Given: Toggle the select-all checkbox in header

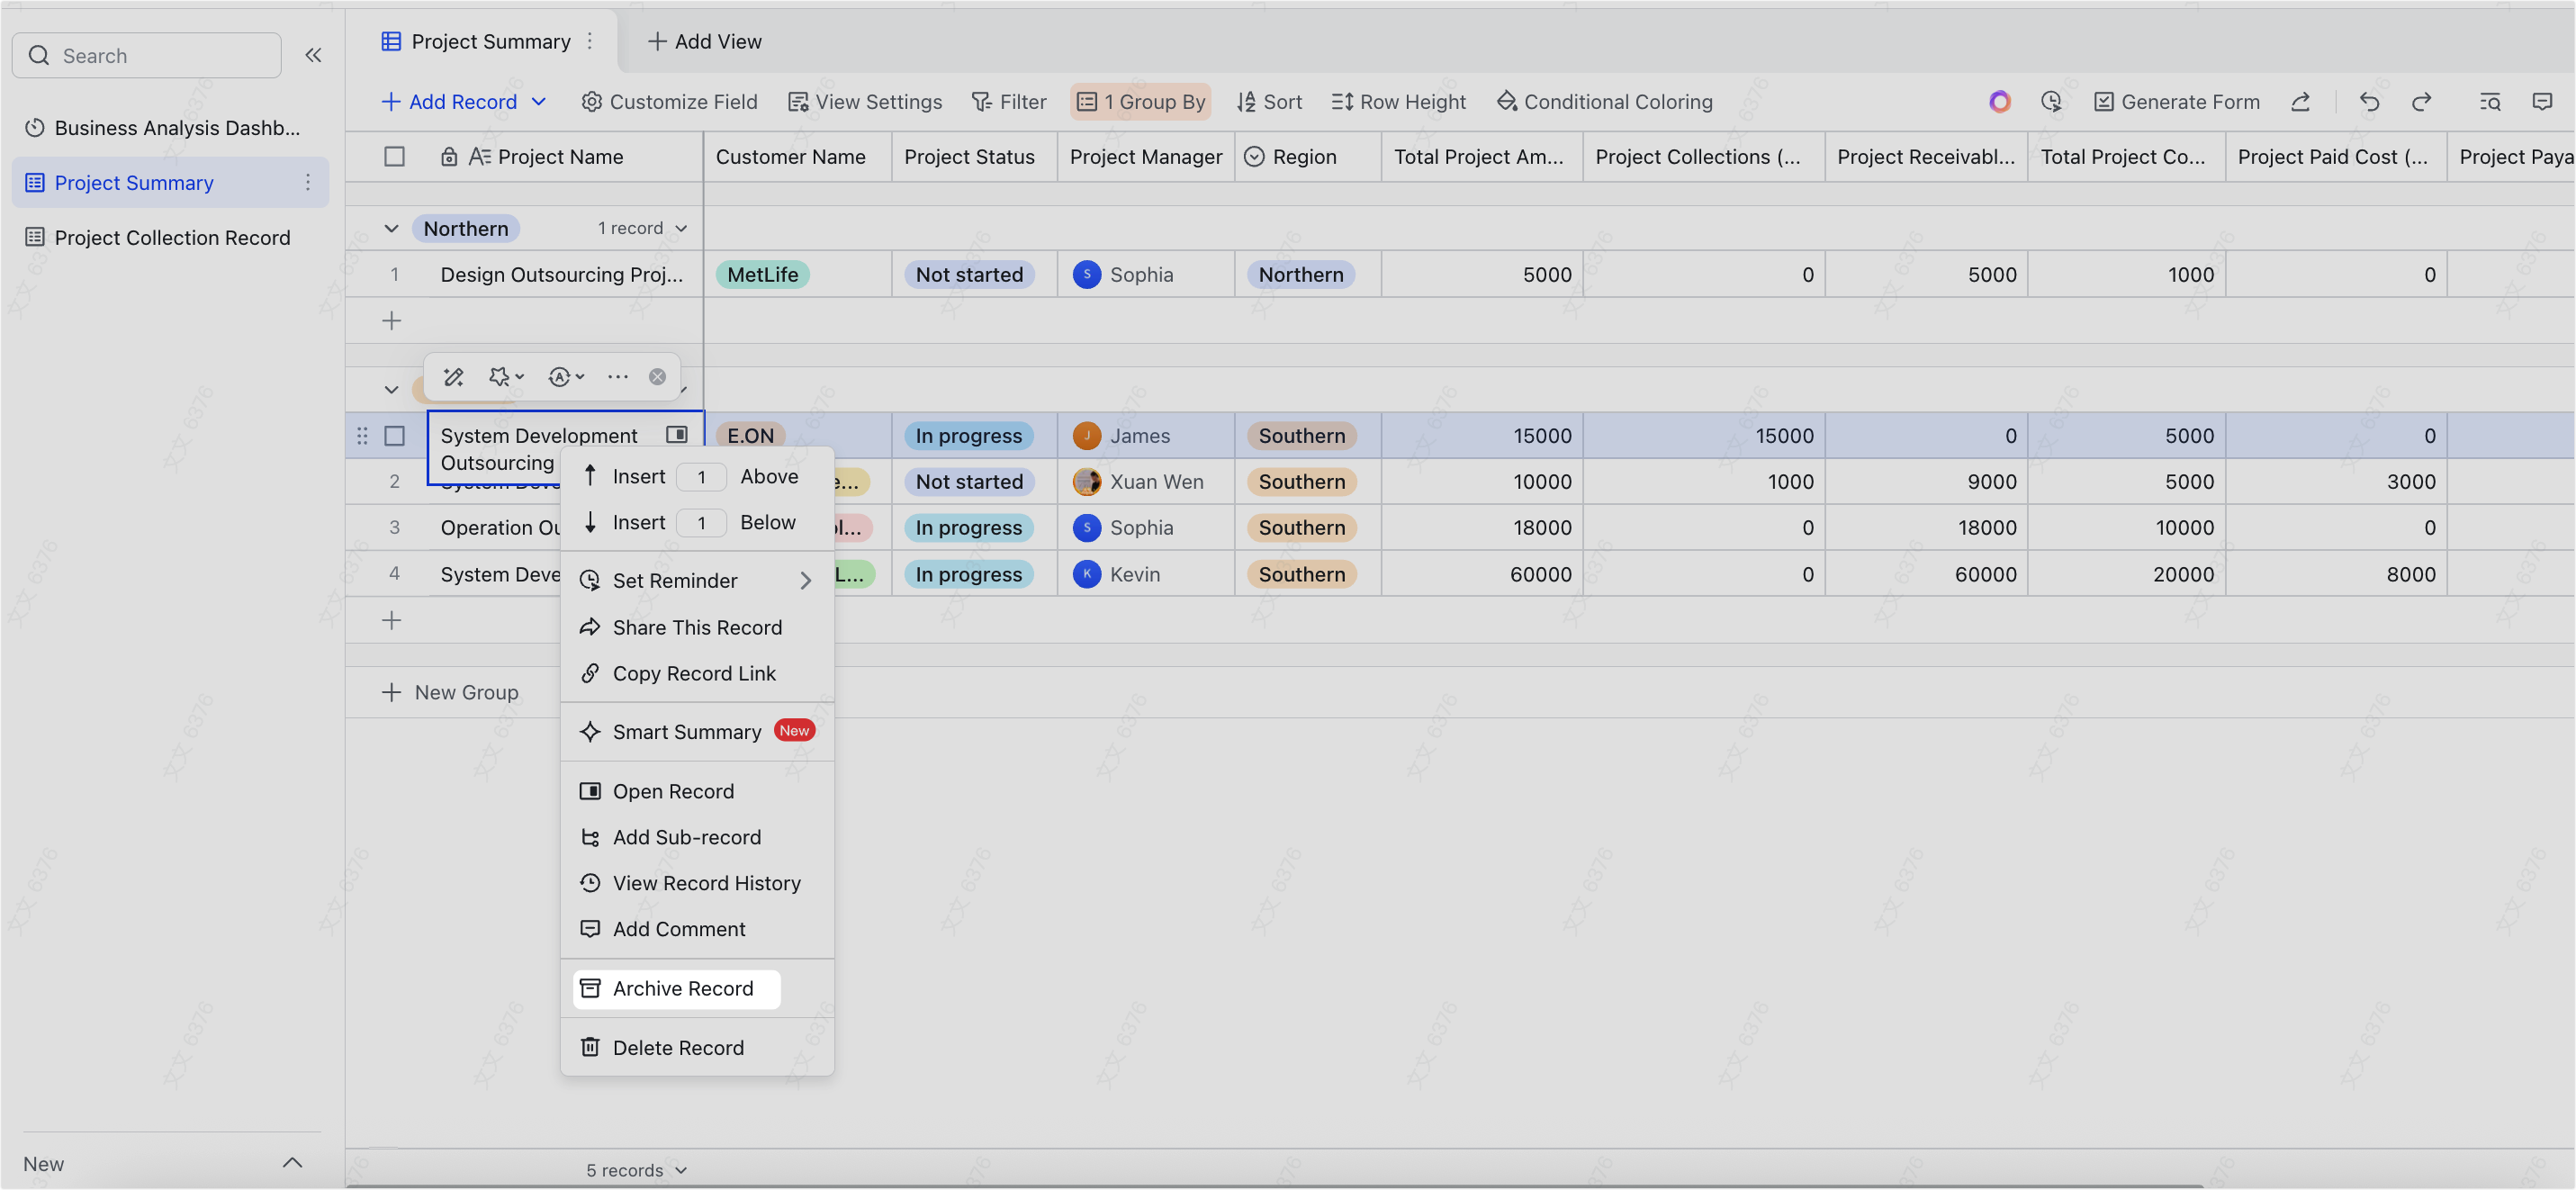Looking at the screenshot, I should pyautogui.click(x=395, y=157).
